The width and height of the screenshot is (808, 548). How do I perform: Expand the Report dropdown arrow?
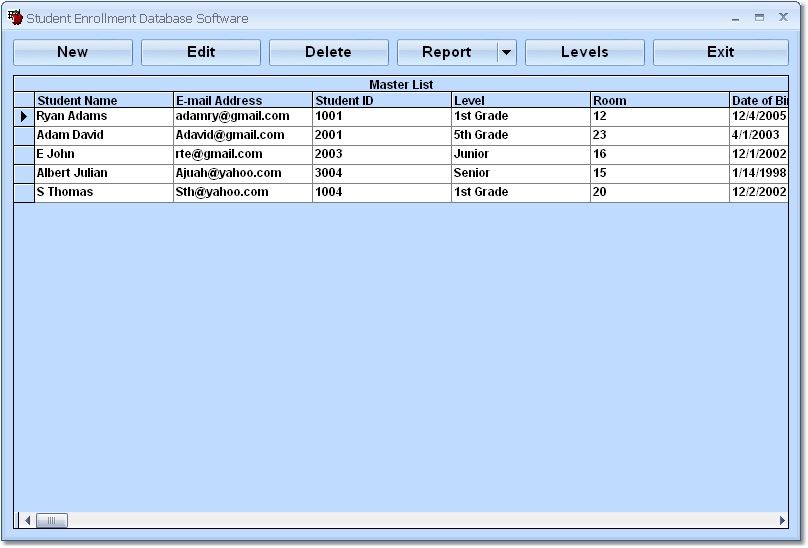pyautogui.click(x=507, y=52)
